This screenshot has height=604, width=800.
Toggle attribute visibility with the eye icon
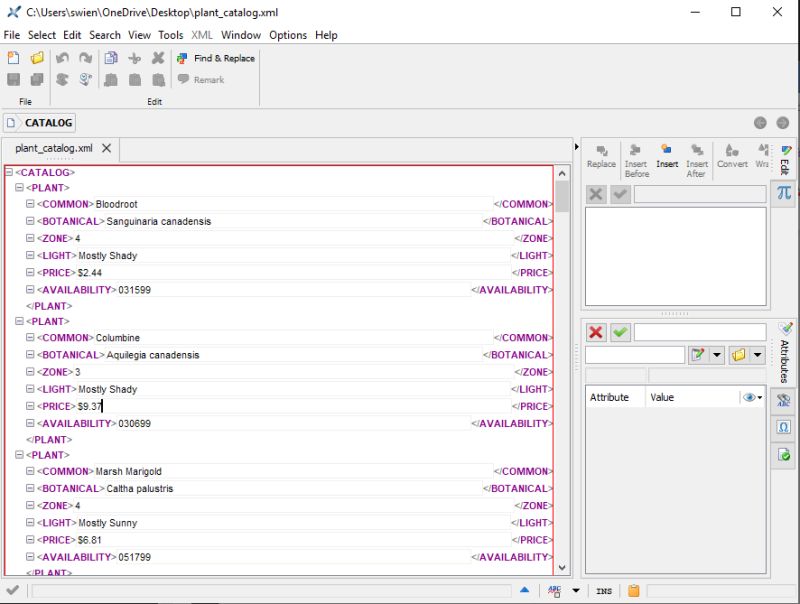750,397
